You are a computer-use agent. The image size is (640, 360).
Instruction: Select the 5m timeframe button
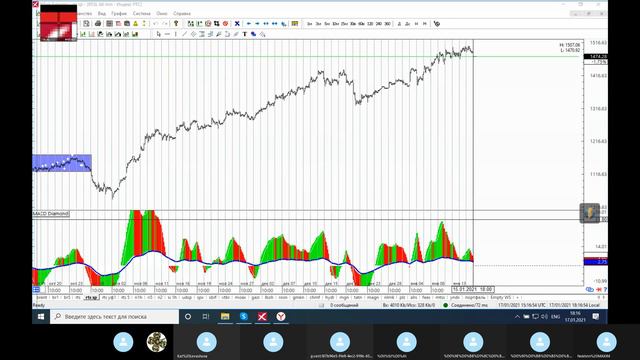coord(327,24)
